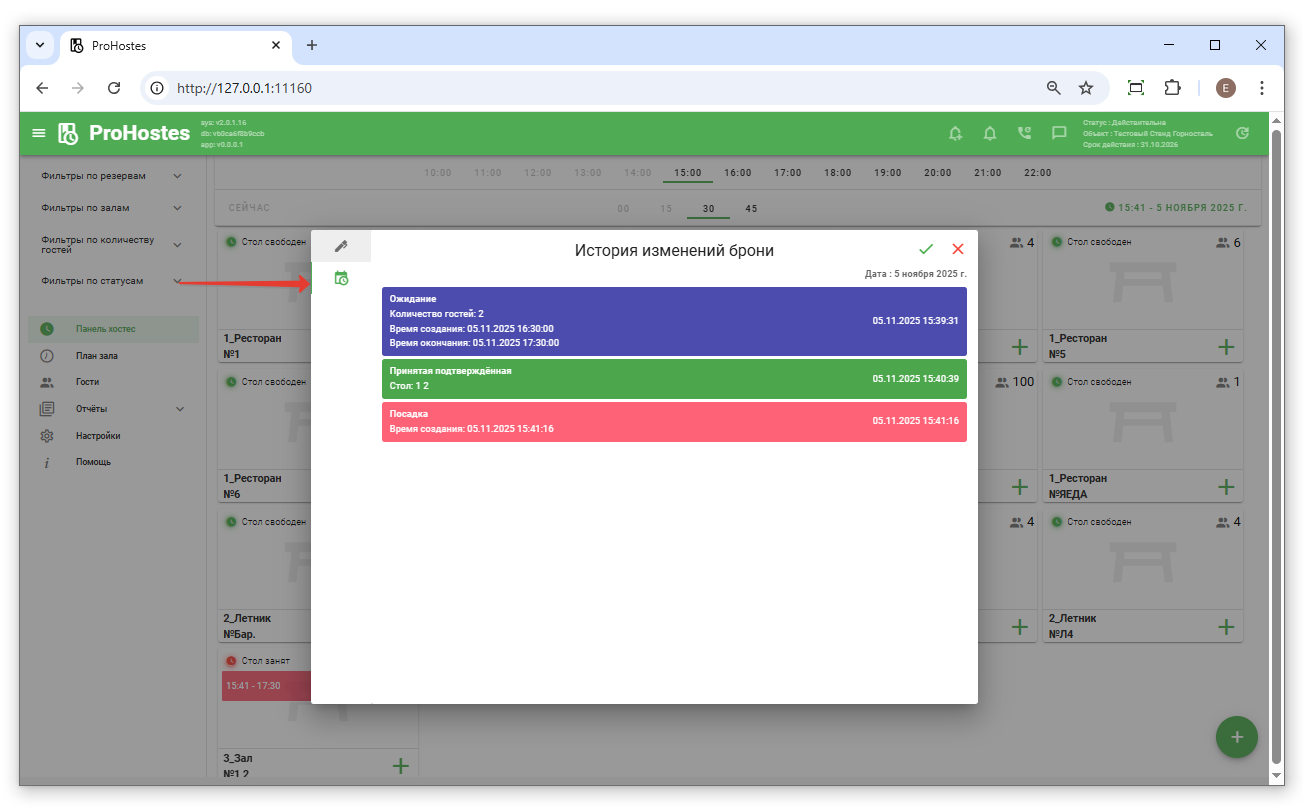Select the booking history calendar icon
The width and height of the screenshot is (1303, 808).
coord(341,279)
